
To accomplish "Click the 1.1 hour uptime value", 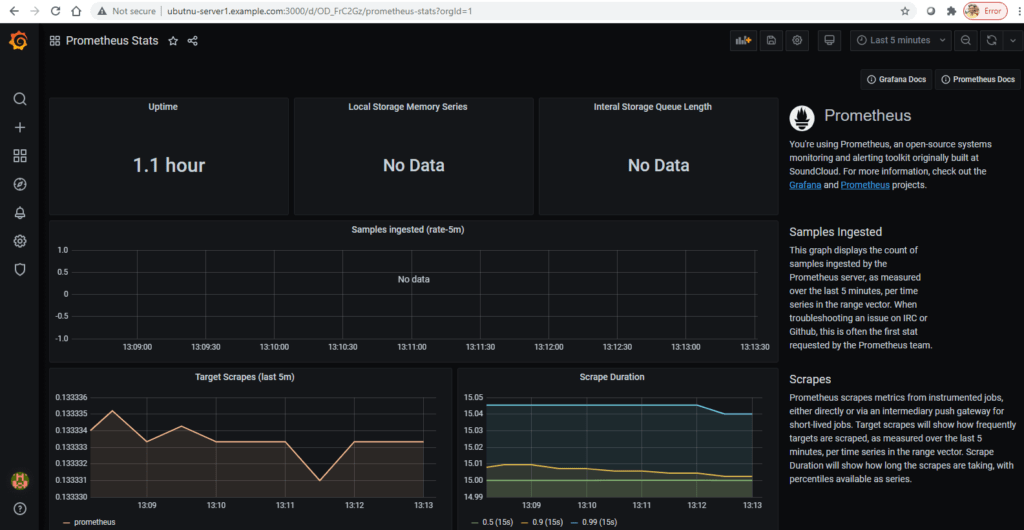I will (168, 165).
